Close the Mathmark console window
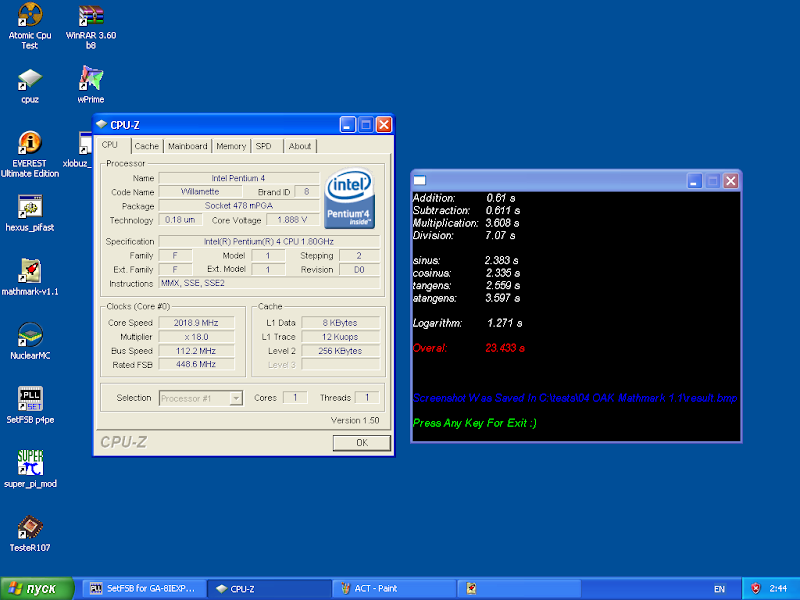Viewport: 800px width, 600px height. pos(731,181)
